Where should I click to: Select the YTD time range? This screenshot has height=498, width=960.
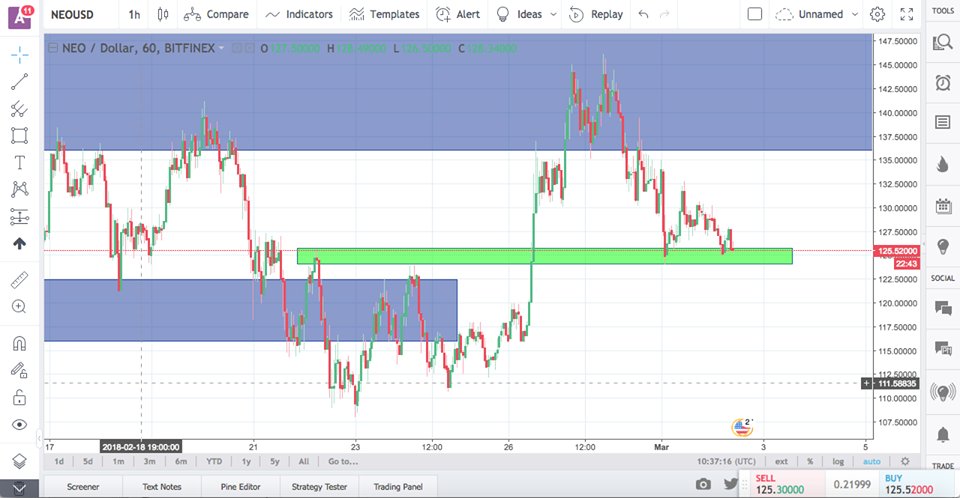click(x=214, y=461)
